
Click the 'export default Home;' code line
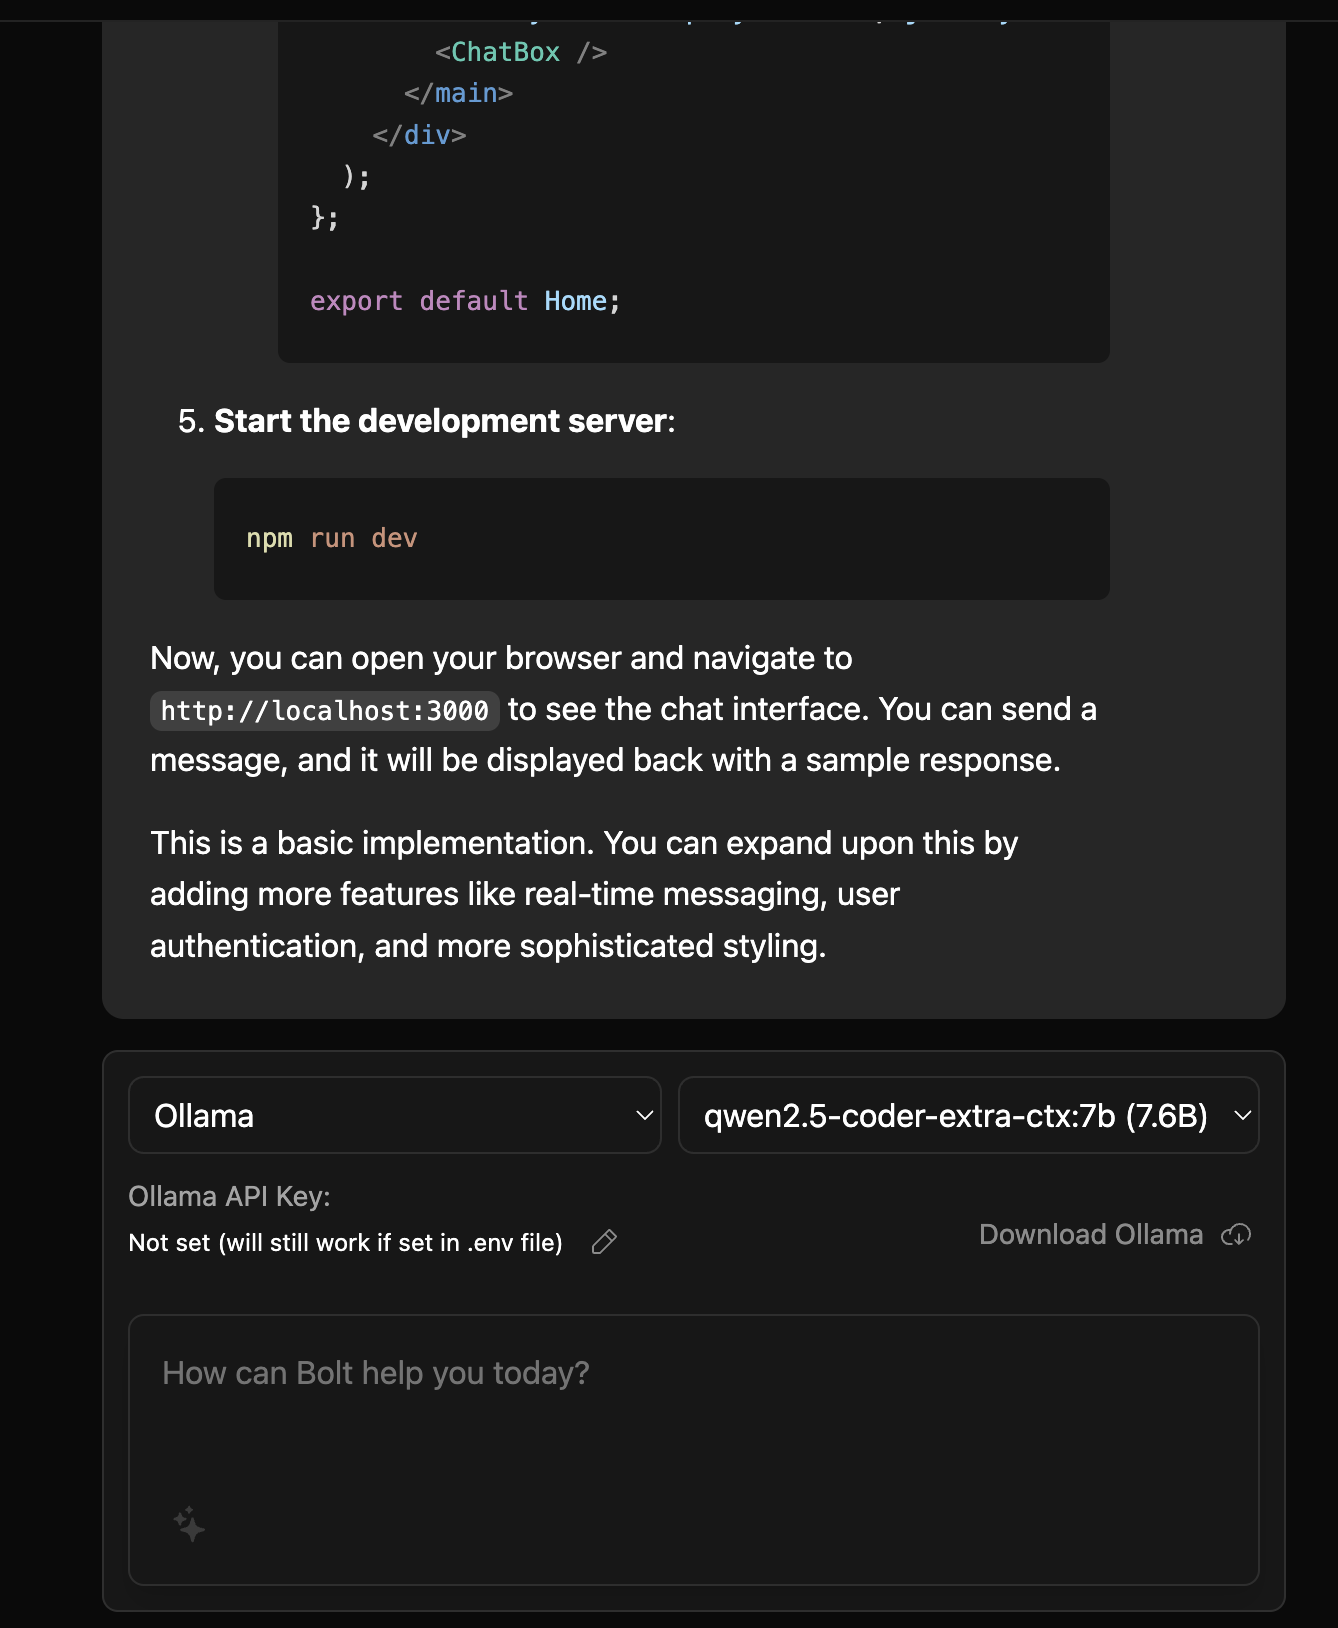tap(465, 301)
